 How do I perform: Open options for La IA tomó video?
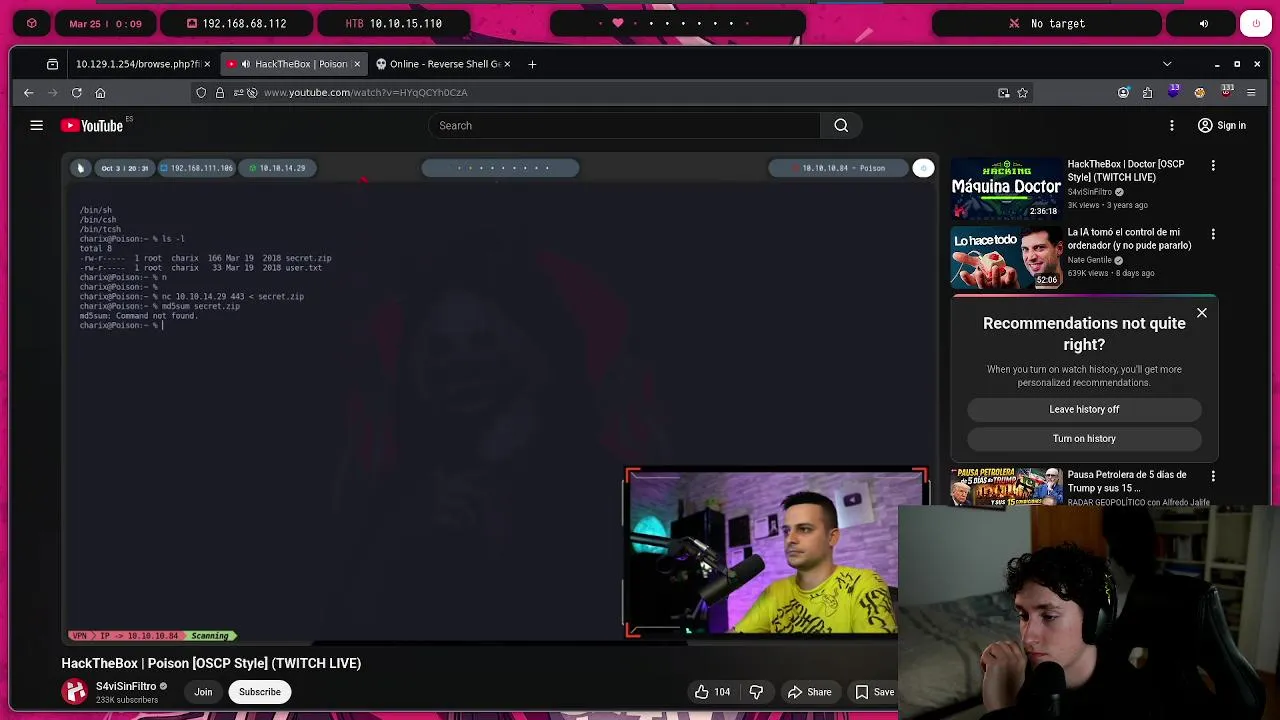(1213, 234)
